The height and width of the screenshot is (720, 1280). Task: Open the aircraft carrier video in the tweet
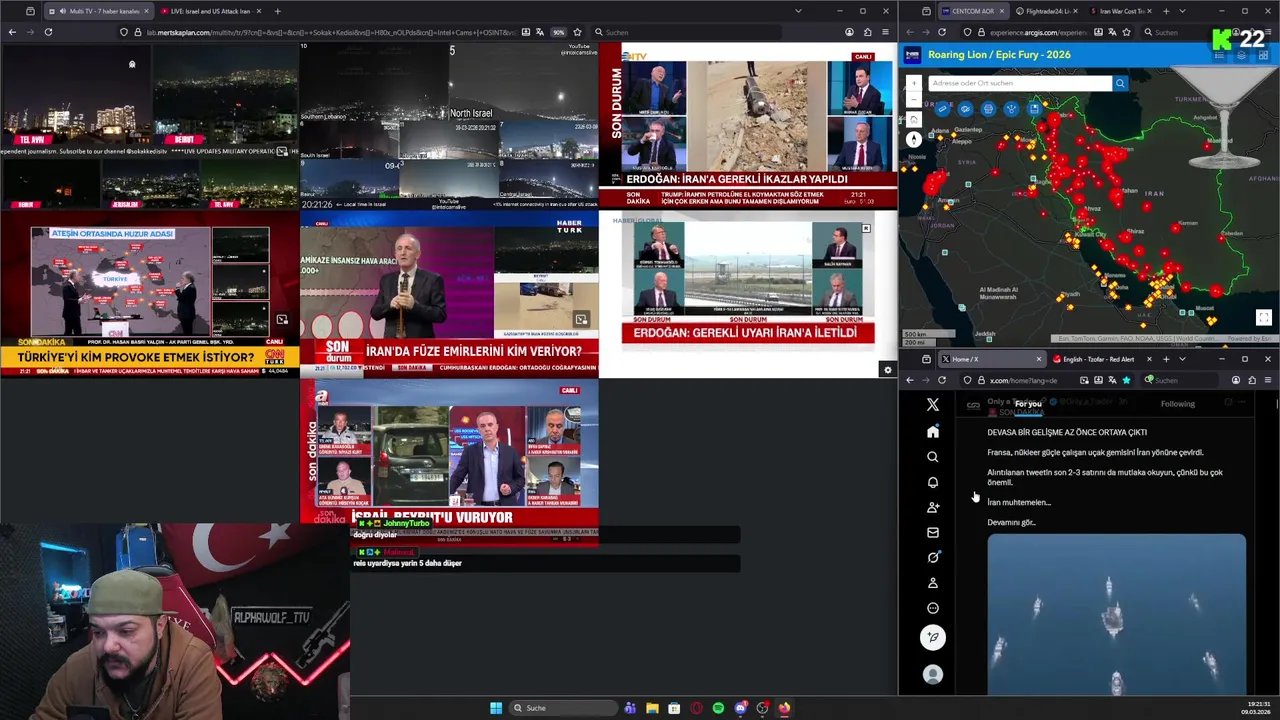pyautogui.click(x=1117, y=614)
